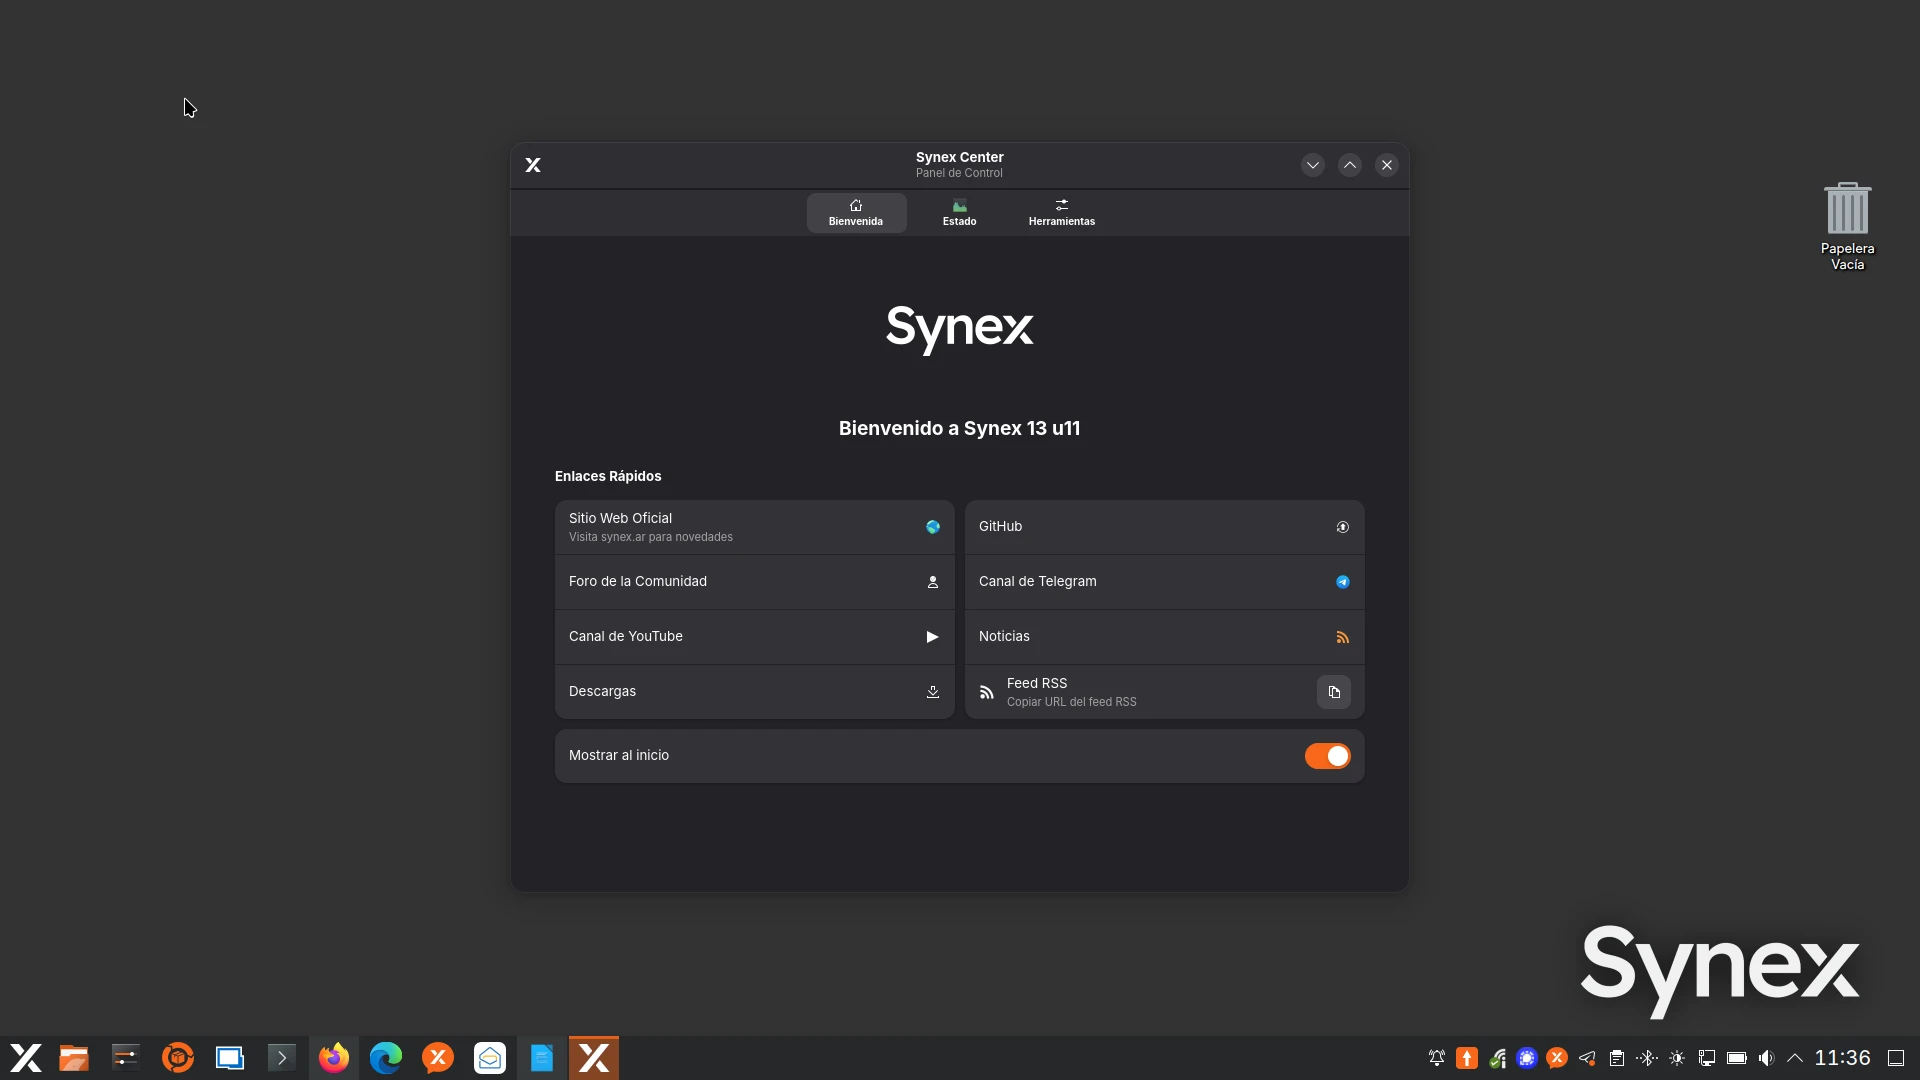This screenshot has width=1920, height=1080.
Task: Open the Synex application launcher menu
Action: click(26, 1058)
